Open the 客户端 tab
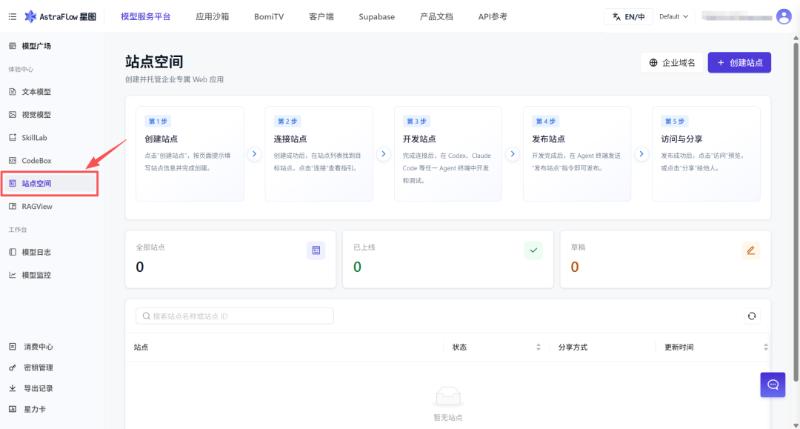Image resolution: width=800 pixels, height=429 pixels. 321,17
